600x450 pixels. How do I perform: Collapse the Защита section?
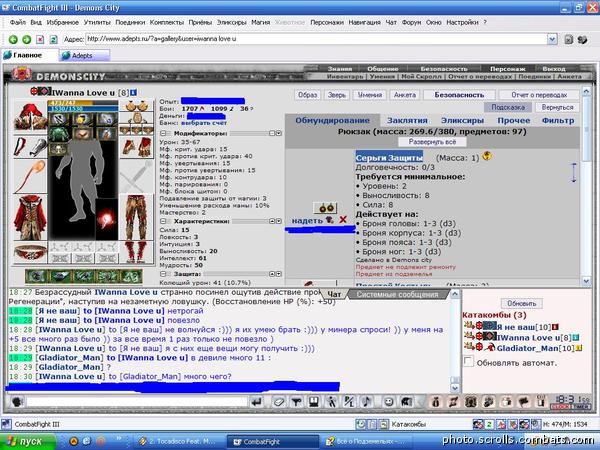(163, 274)
